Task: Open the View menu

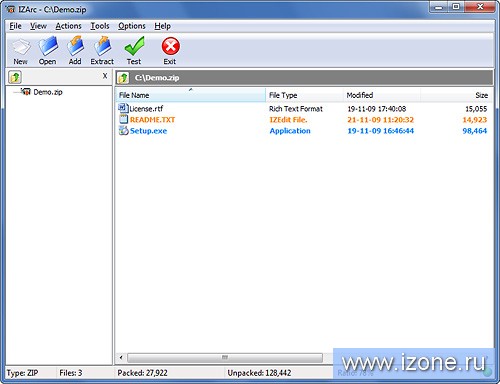Action: click(x=38, y=26)
